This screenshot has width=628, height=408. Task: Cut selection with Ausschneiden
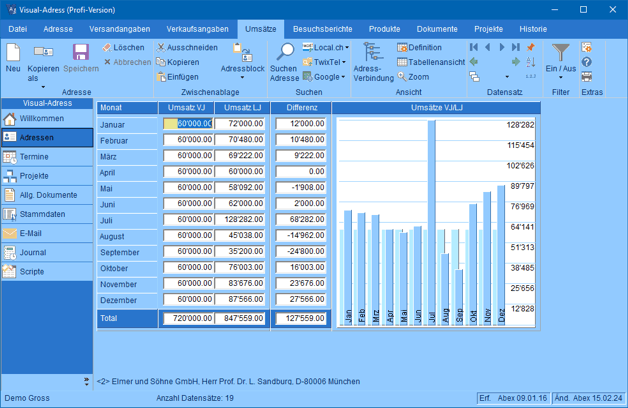tap(187, 47)
